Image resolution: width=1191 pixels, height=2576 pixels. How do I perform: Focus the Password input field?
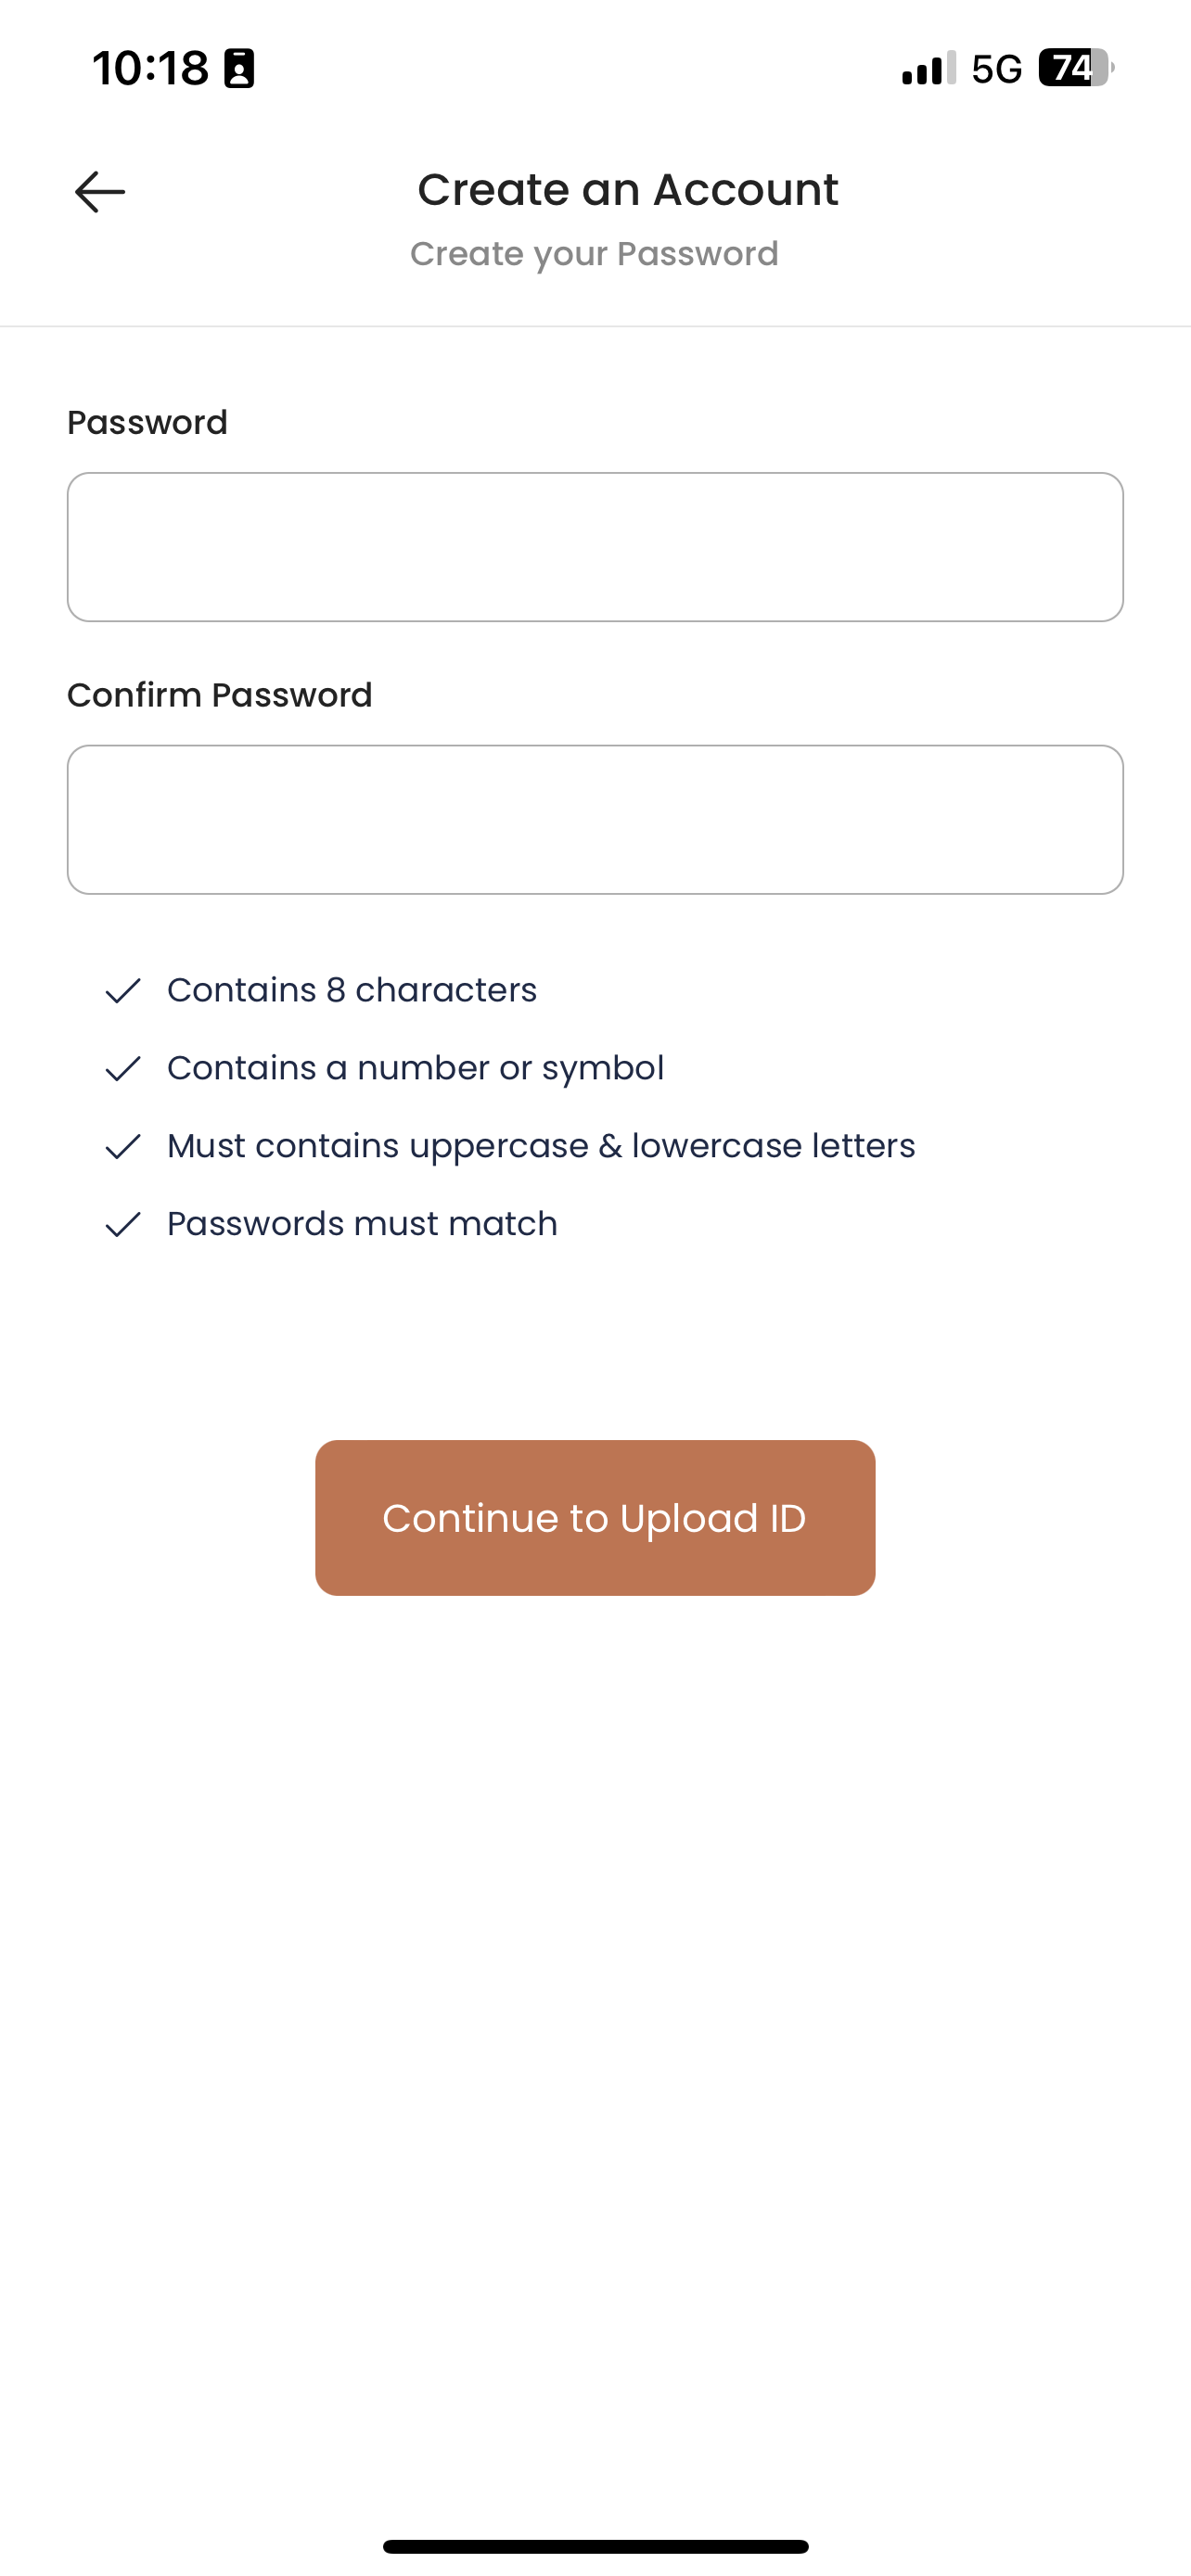595,547
